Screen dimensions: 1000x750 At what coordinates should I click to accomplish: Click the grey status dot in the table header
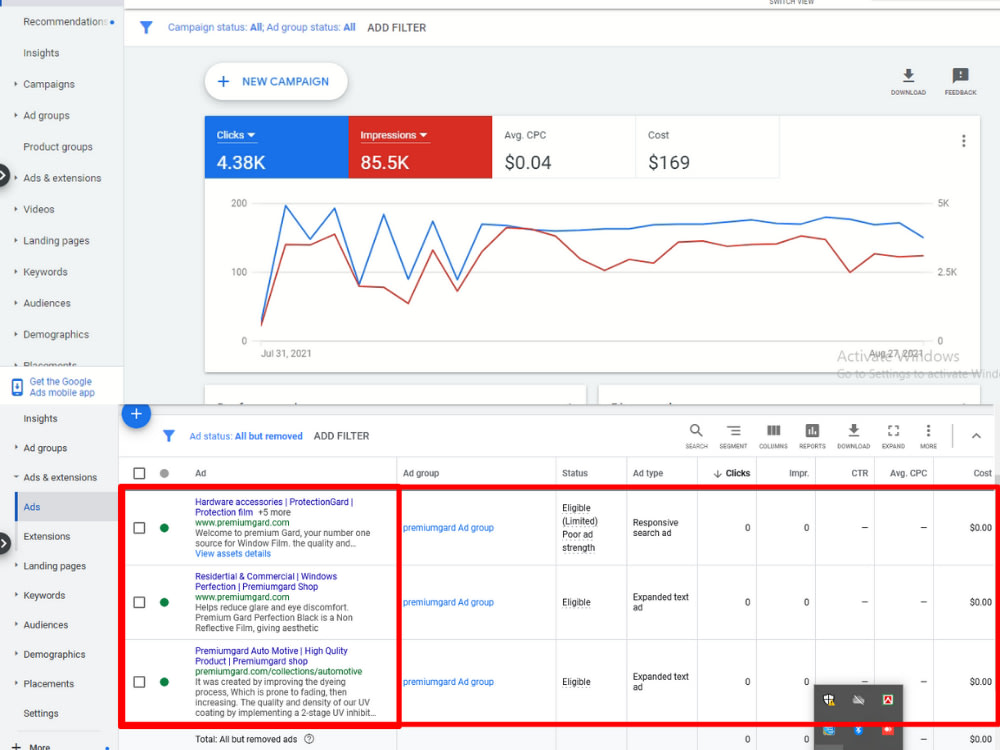[164, 473]
